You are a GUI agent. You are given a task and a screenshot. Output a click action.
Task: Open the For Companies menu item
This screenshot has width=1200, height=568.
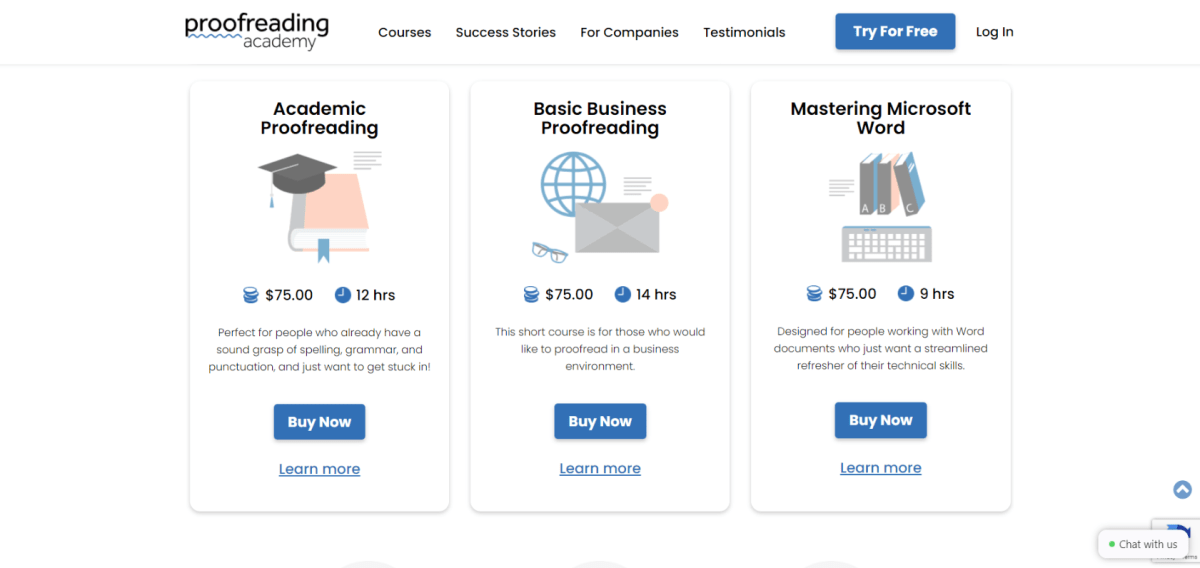[x=629, y=32]
